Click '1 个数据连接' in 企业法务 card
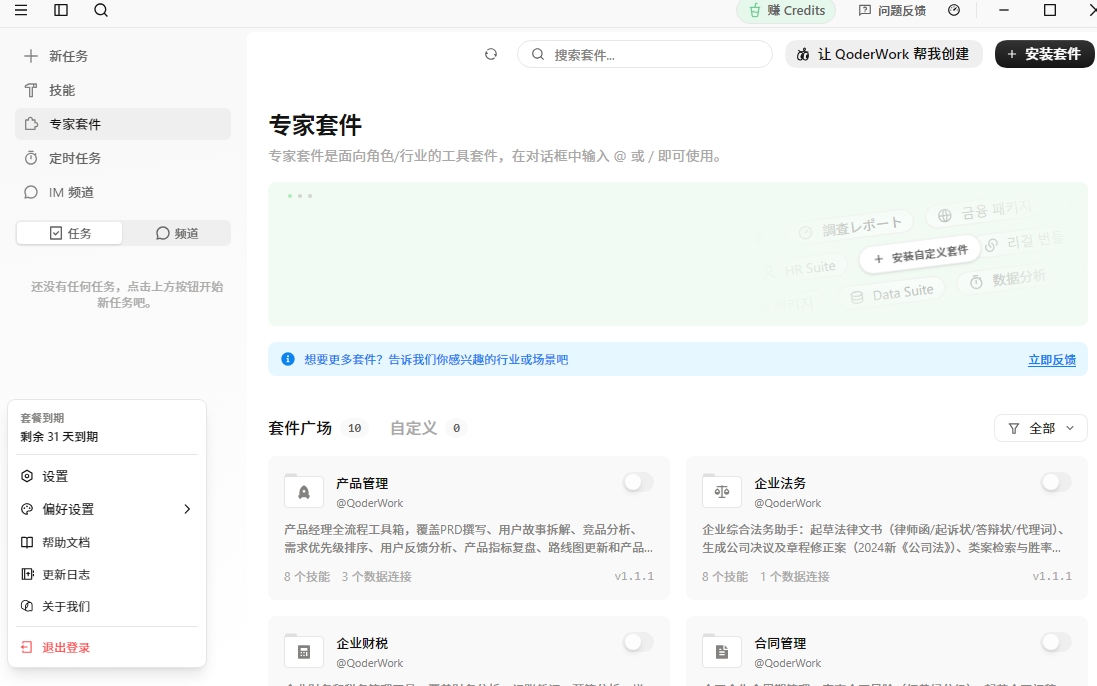Image resolution: width=1097 pixels, height=686 pixels. click(x=795, y=576)
